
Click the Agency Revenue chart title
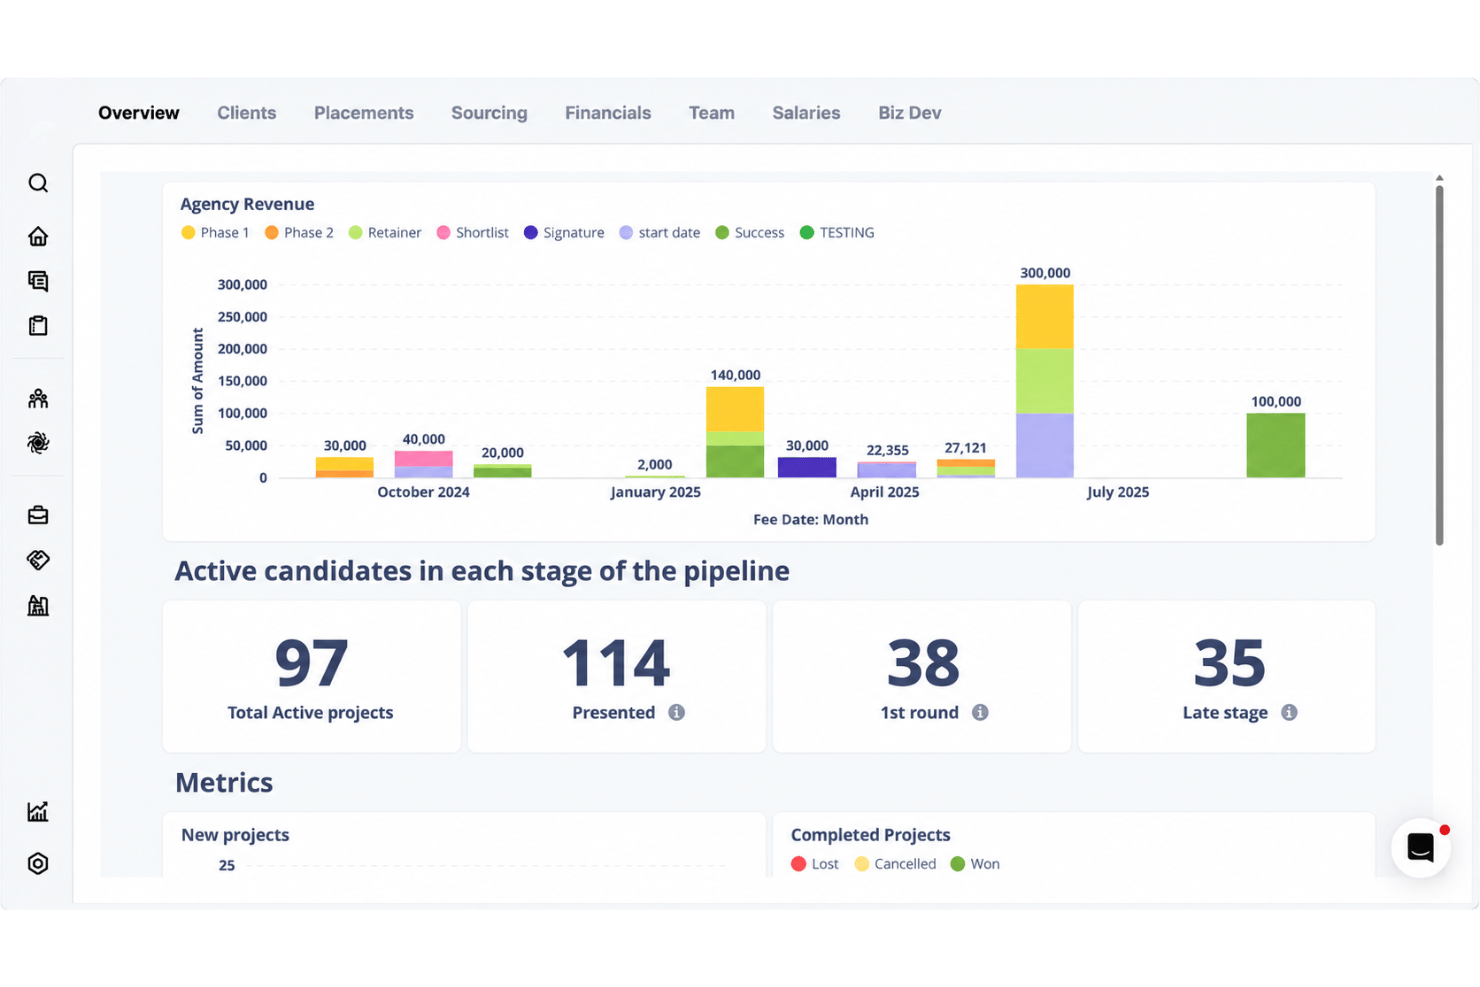(x=247, y=204)
